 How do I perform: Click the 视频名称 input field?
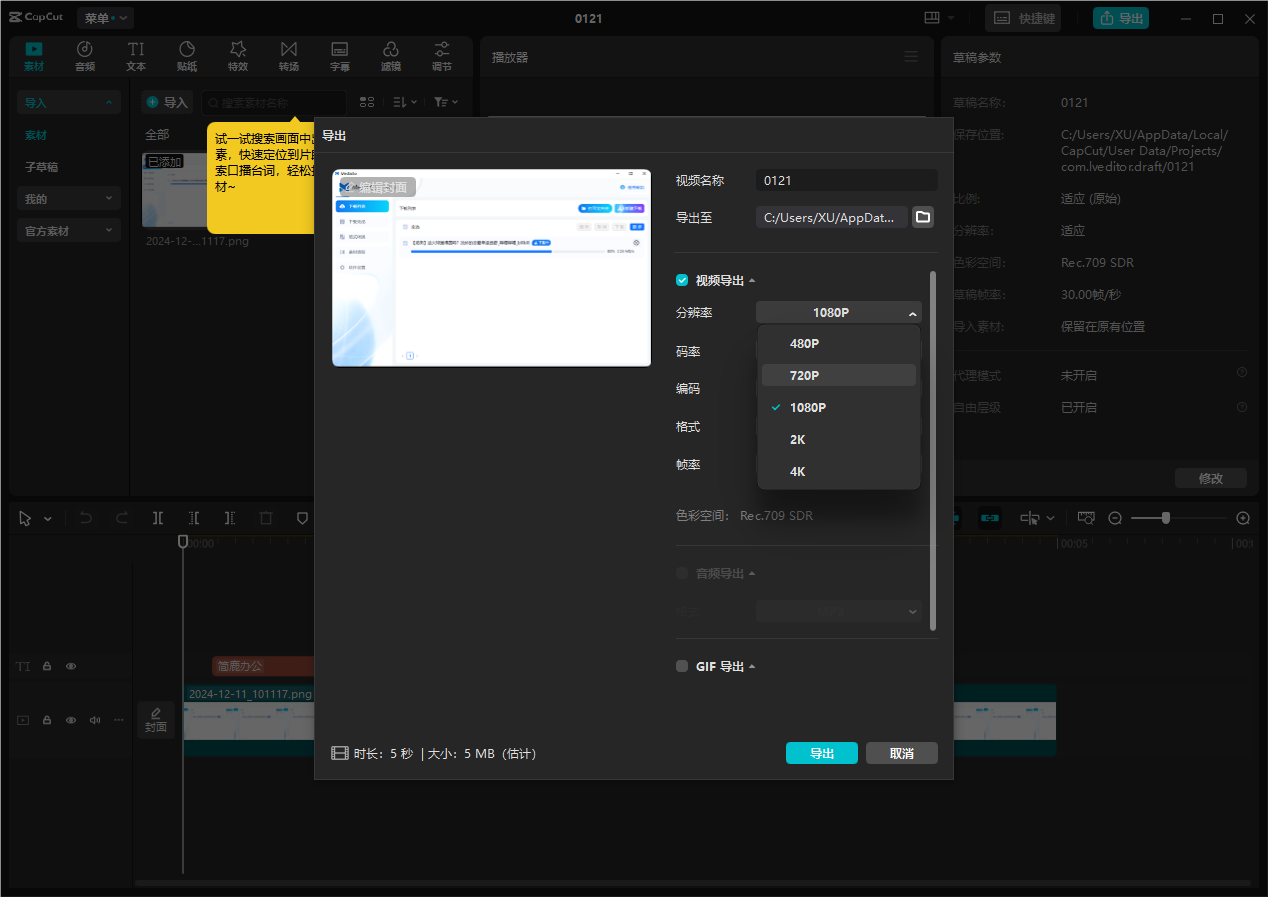(x=847, y=181)
